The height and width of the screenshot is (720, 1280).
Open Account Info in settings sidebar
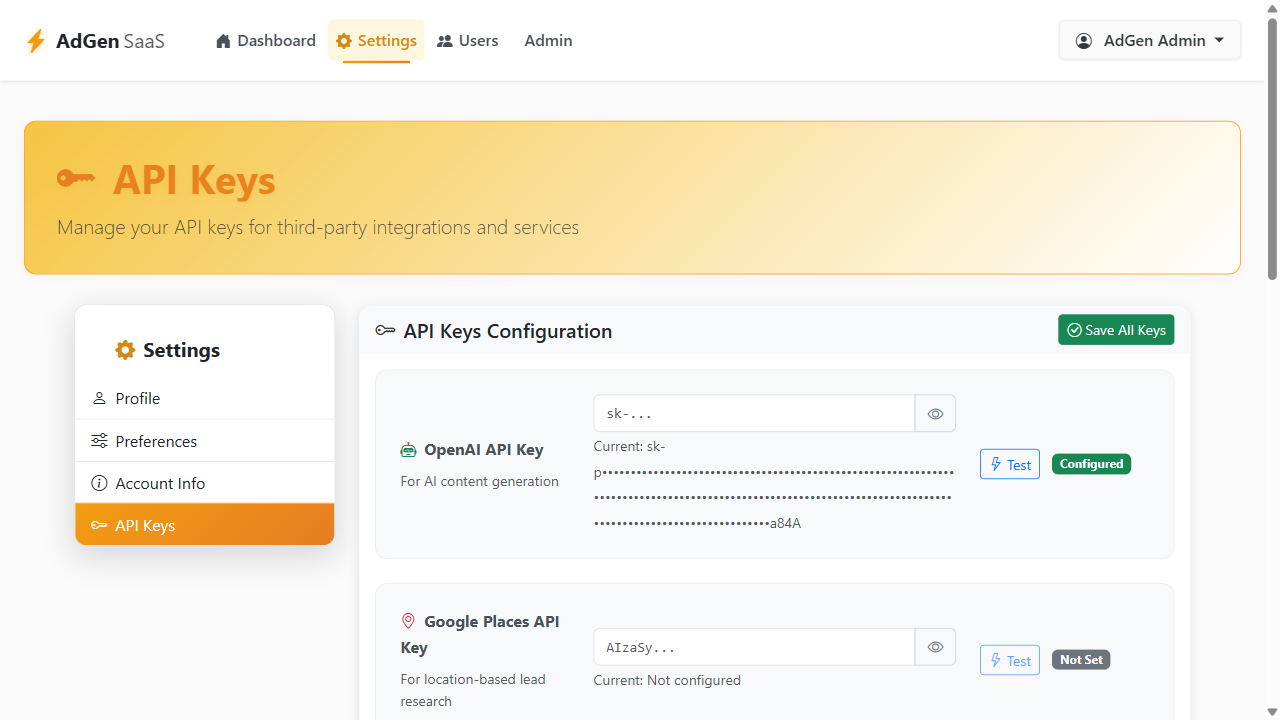point(205,483)
